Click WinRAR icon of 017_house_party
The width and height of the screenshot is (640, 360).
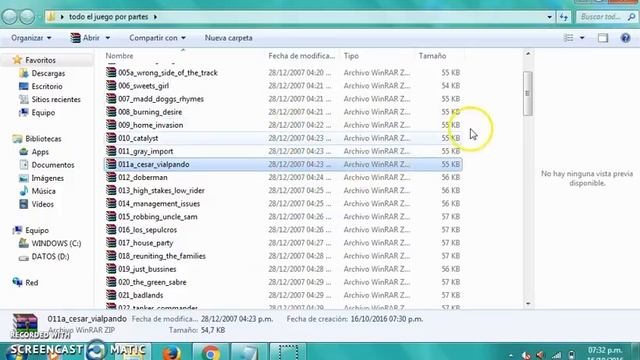111,243
